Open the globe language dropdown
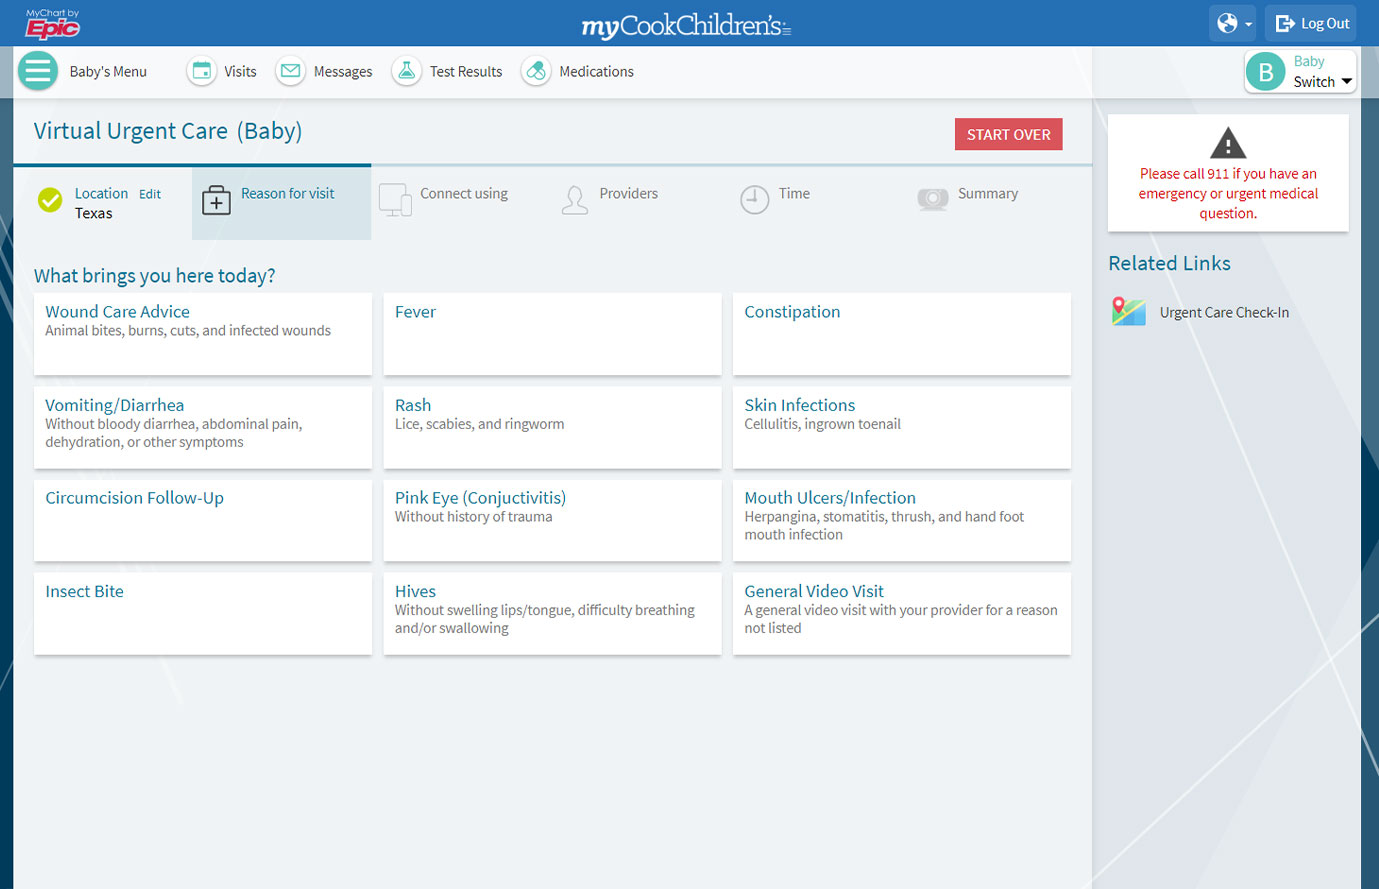This screenshot has width=1379, height=889. pyautogui.click(x=1233, y=23)
